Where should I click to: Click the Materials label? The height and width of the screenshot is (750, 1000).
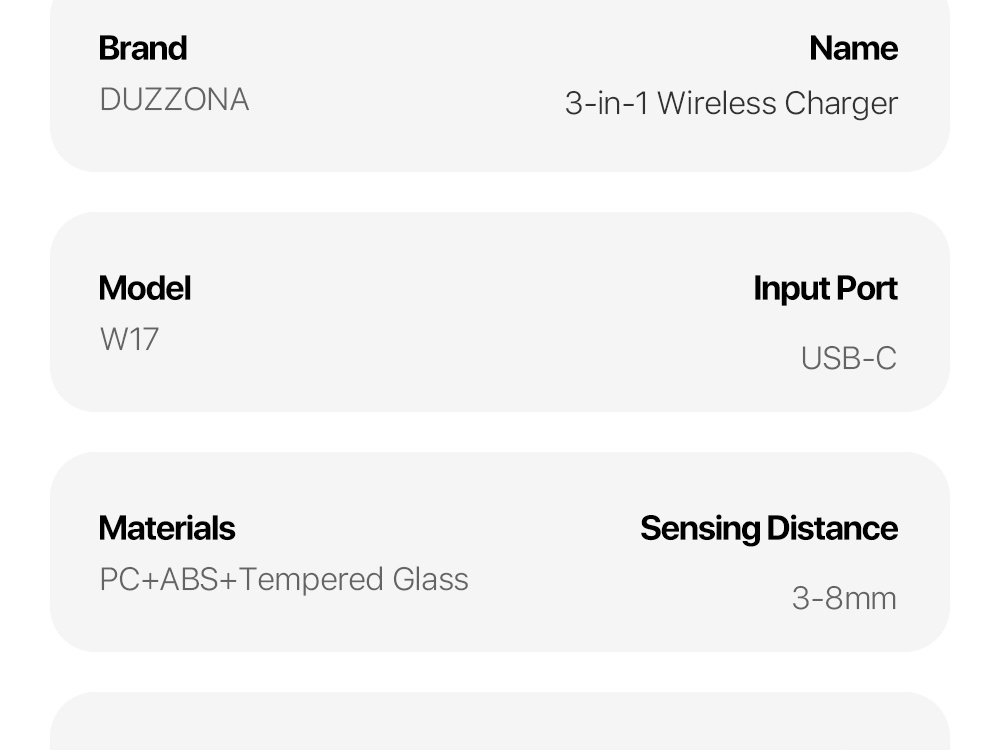click(167, 528)
